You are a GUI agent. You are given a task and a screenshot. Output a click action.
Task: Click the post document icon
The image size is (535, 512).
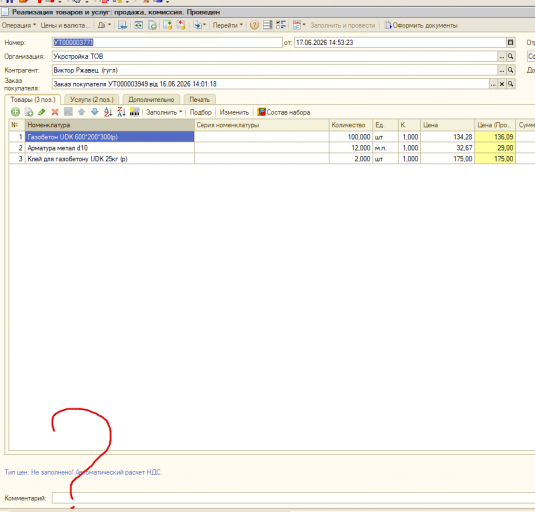pyautogui.click(x=168, y=25)
